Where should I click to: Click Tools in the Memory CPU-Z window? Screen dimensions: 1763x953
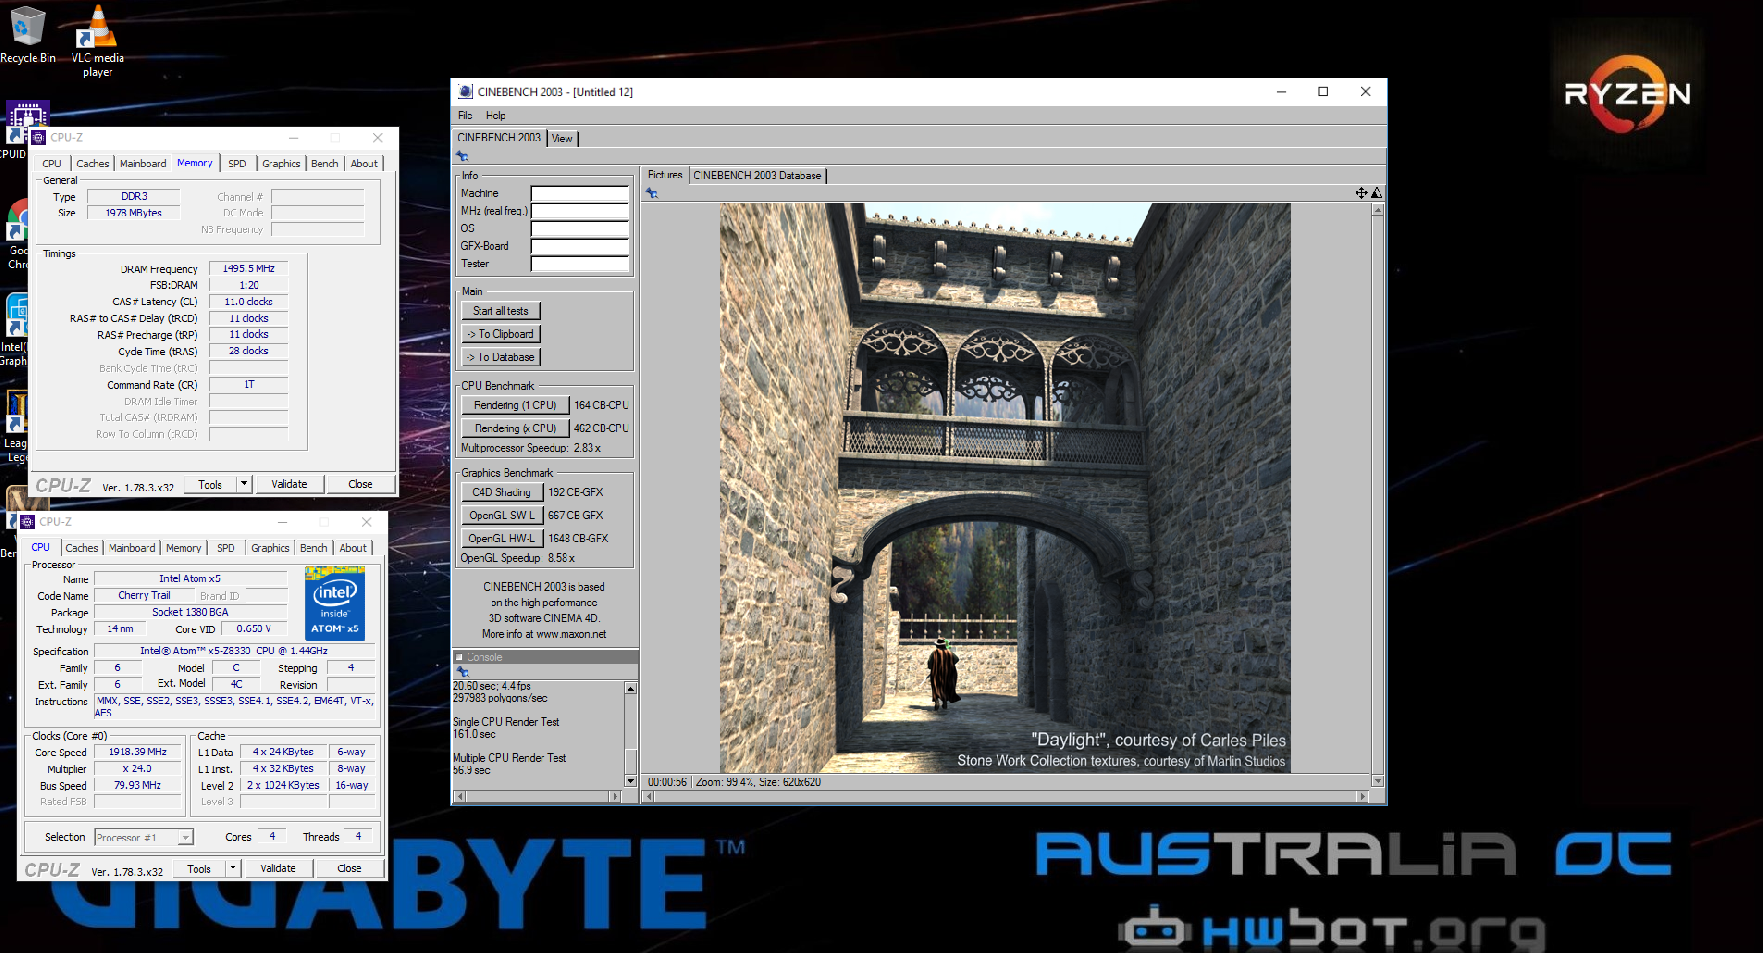pyautogui.click(x=210, y=484)
